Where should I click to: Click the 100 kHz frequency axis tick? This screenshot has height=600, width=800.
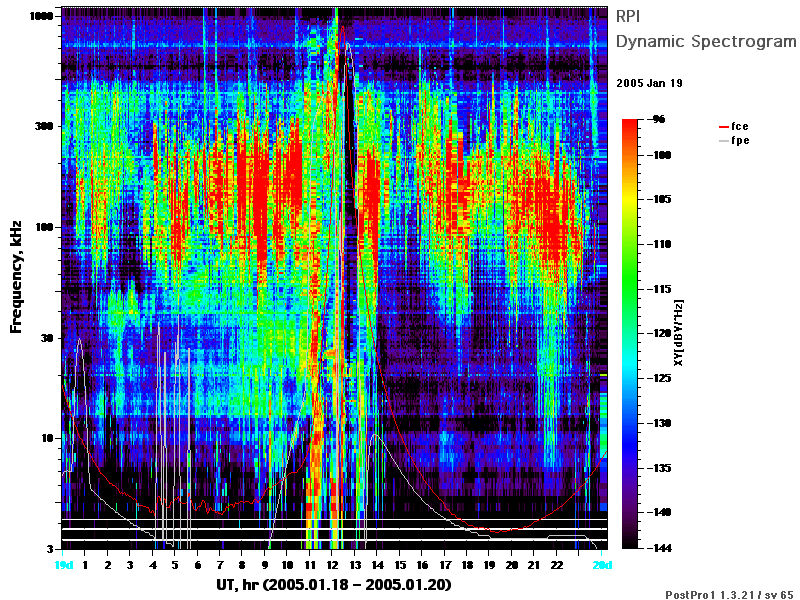44,227
